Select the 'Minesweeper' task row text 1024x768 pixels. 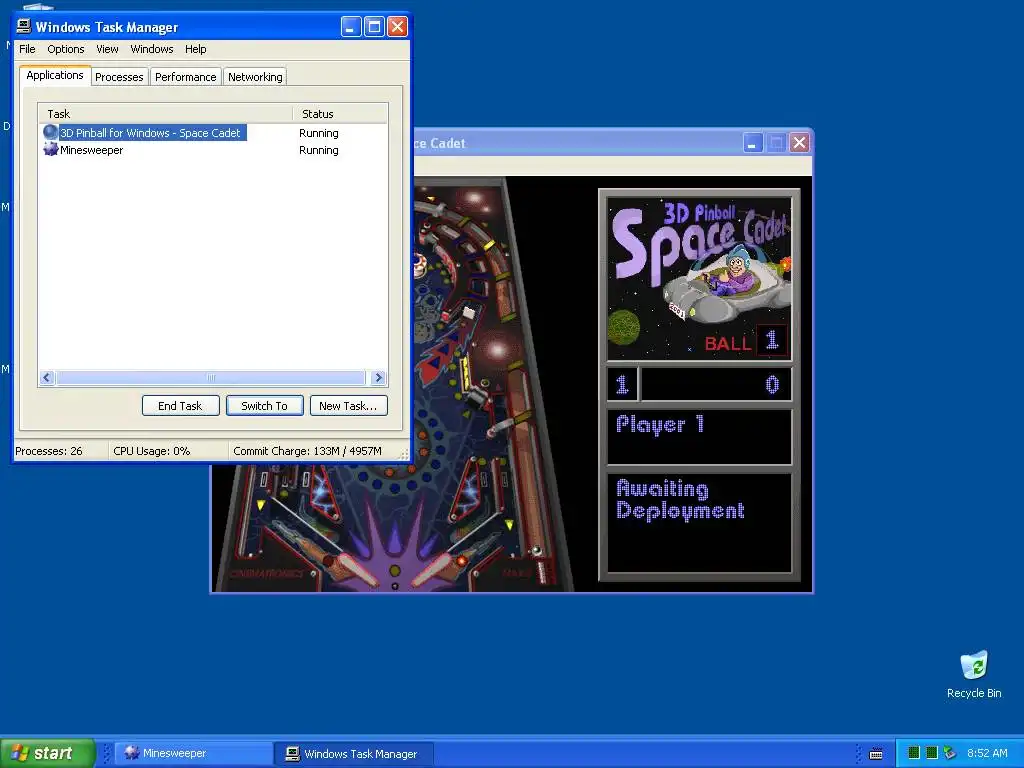pos(91,150)
